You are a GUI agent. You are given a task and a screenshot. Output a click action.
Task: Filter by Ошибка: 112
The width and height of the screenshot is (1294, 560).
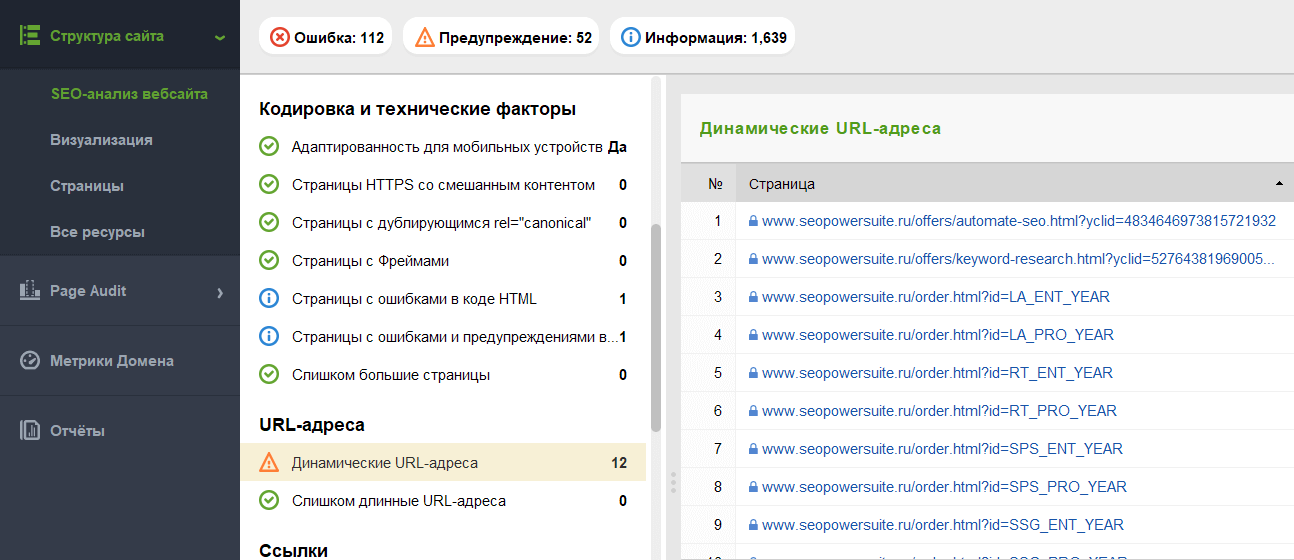326,38
